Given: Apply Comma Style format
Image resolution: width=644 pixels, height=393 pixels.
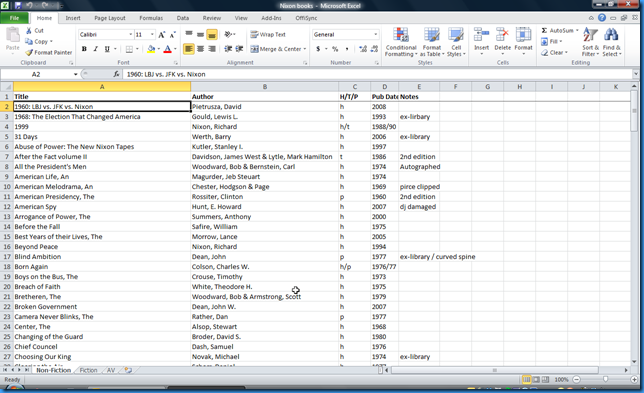Looking at the screenshot, I should (347, 49).
